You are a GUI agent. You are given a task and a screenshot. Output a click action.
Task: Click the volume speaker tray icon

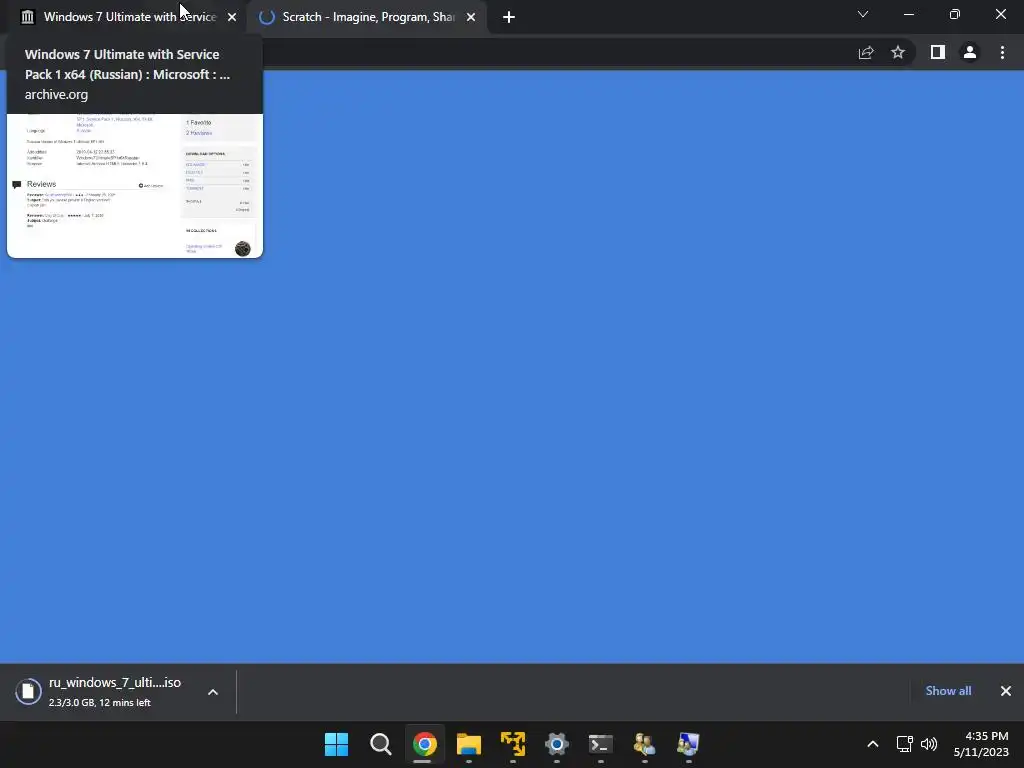(x=929, y=744)
